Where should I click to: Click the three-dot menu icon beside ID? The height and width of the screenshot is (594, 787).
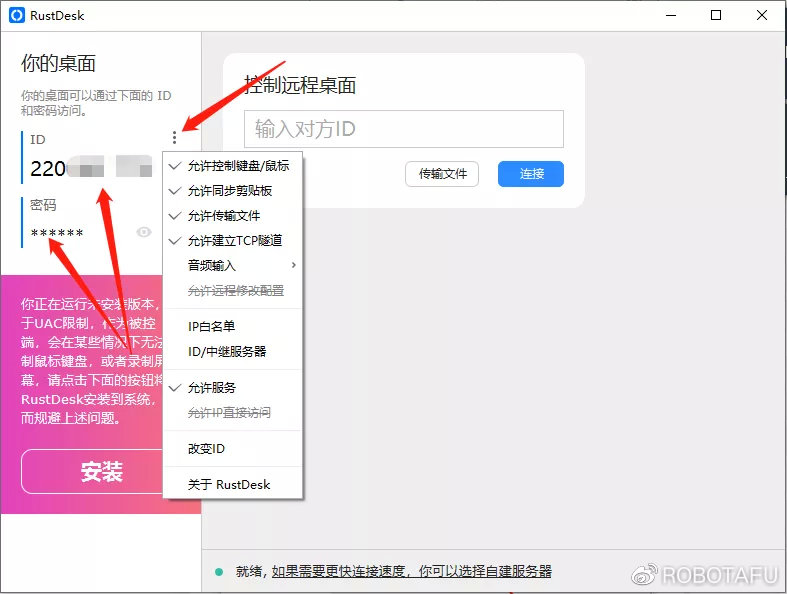click(175, 138)
